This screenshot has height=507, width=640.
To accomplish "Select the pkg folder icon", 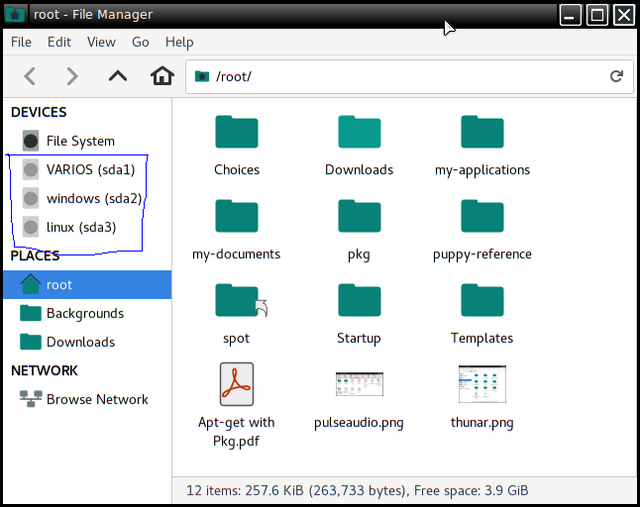I will coord(359,216).
